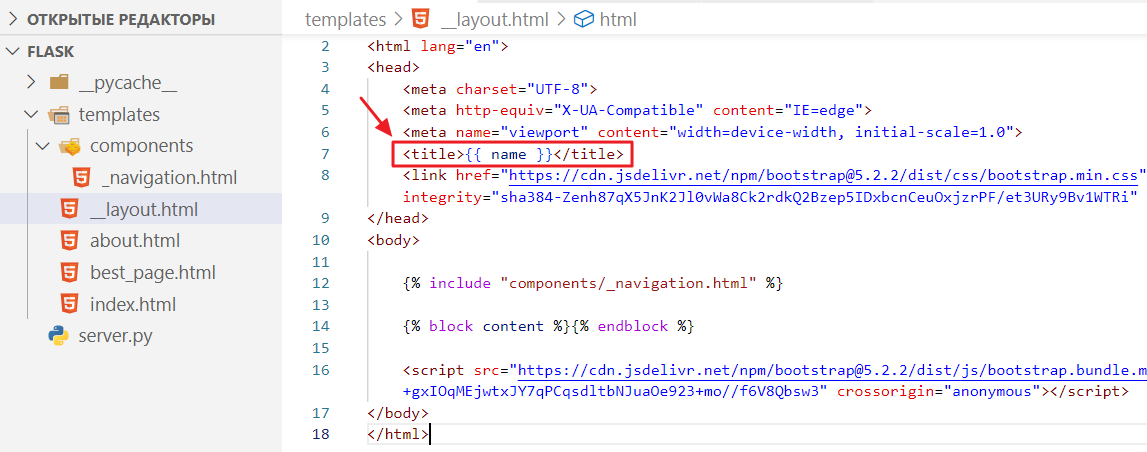
Task: Click the lang="en" attribute
Action: click(x=460, y=46)
